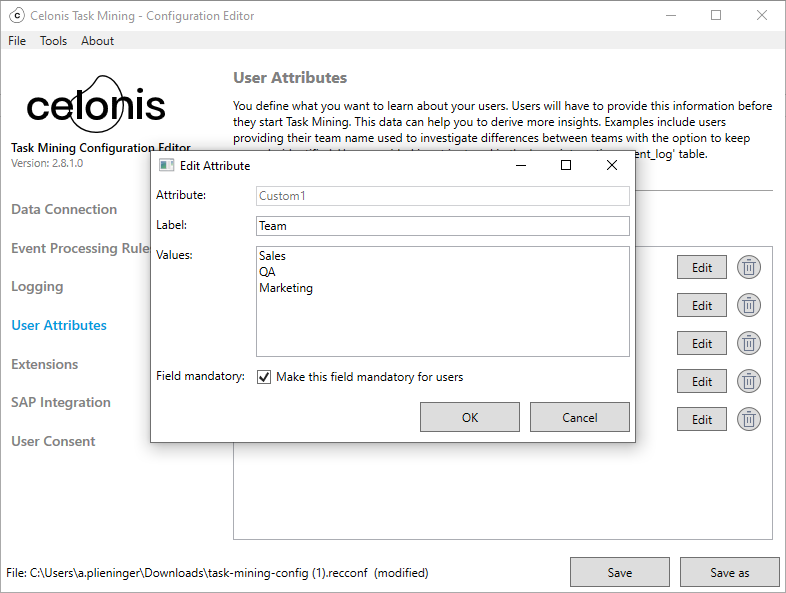Go to Extensions section
The height and width of the screenshot is (593, 786).
tap(45, 364)
